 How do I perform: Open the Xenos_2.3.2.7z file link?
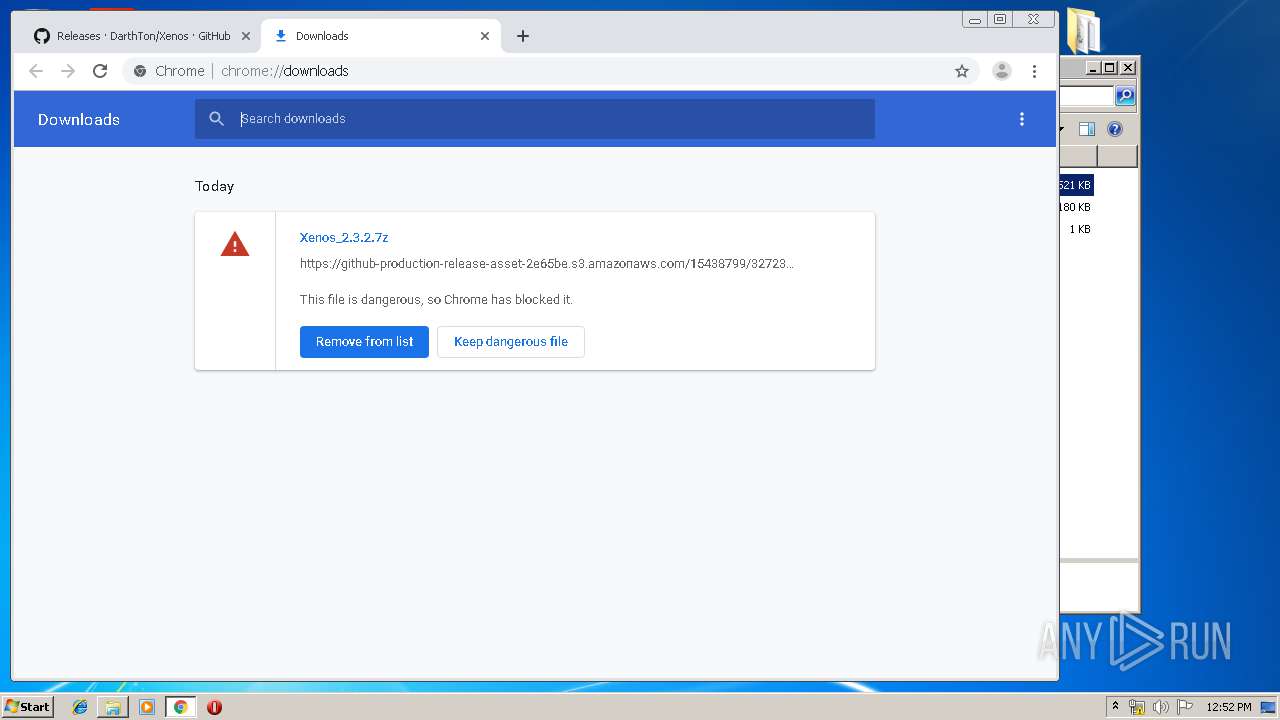344,238
